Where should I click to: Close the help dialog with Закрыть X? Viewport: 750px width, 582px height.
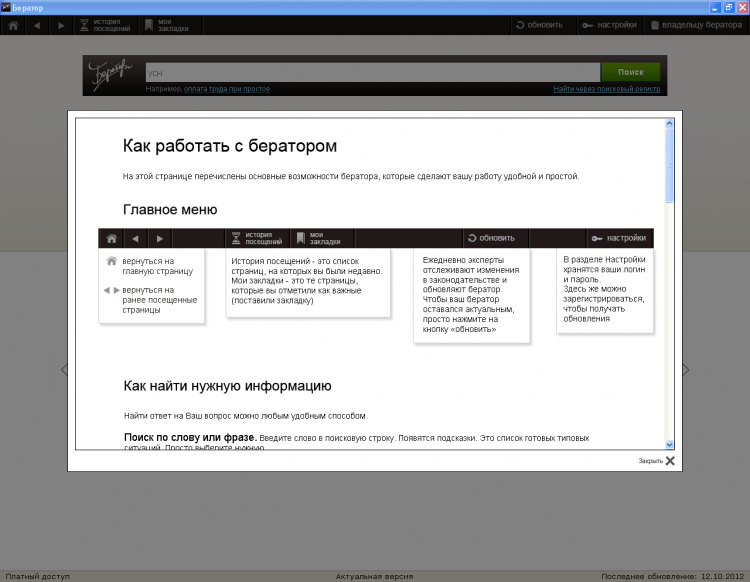[670, 461]
